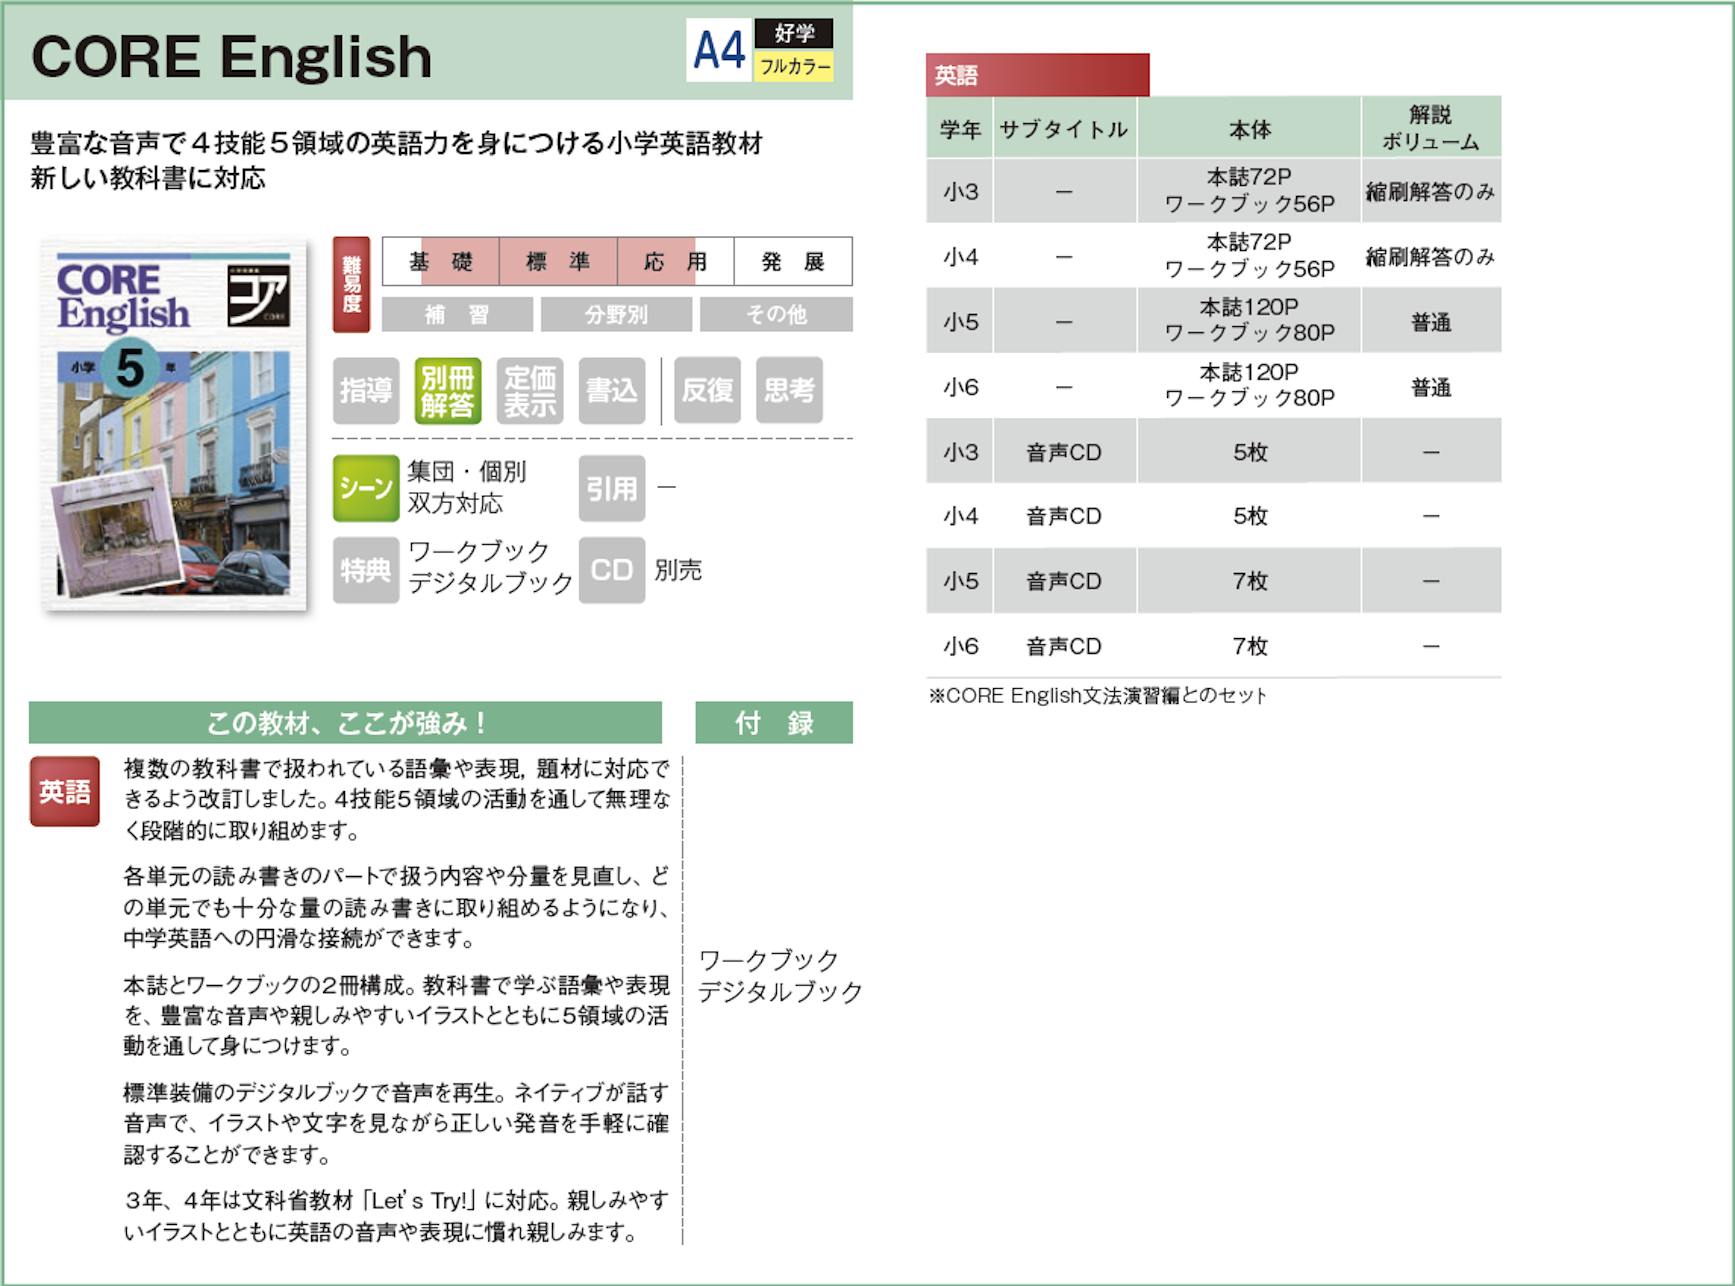The width and height of the screenshot is (1735, 1286).
Task: Click the green シーン badge icon
Action: [x=366, y=488]
